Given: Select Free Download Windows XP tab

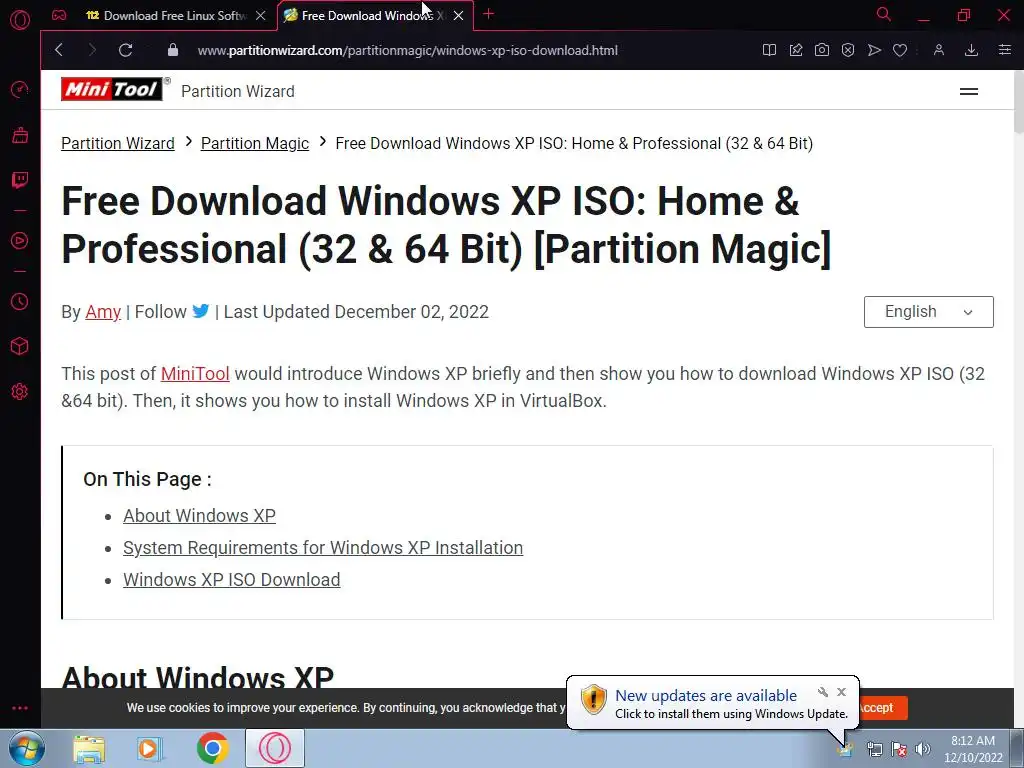Looking at the screenshot, I should coord(366,15).
